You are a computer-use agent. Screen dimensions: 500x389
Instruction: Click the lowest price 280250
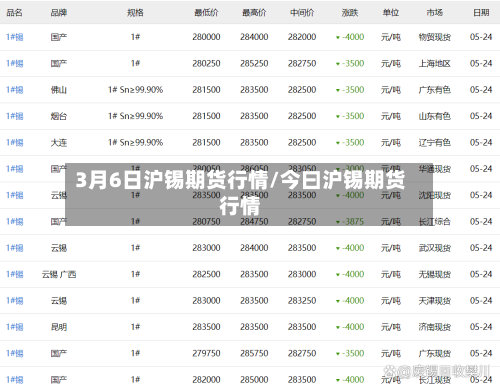coord(206,63)
